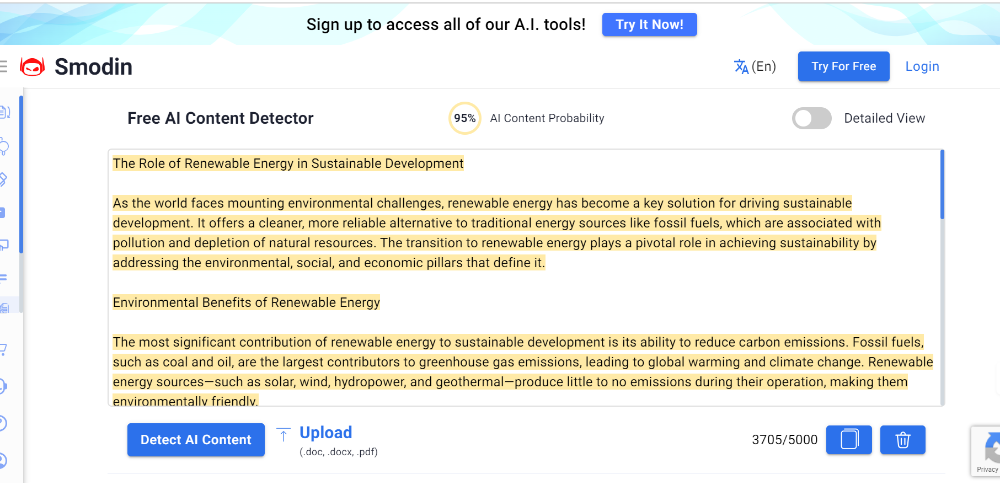1000x483 pixels.
Task: Open the Login link
Action: pyautogui.click(x=922, y=67)
